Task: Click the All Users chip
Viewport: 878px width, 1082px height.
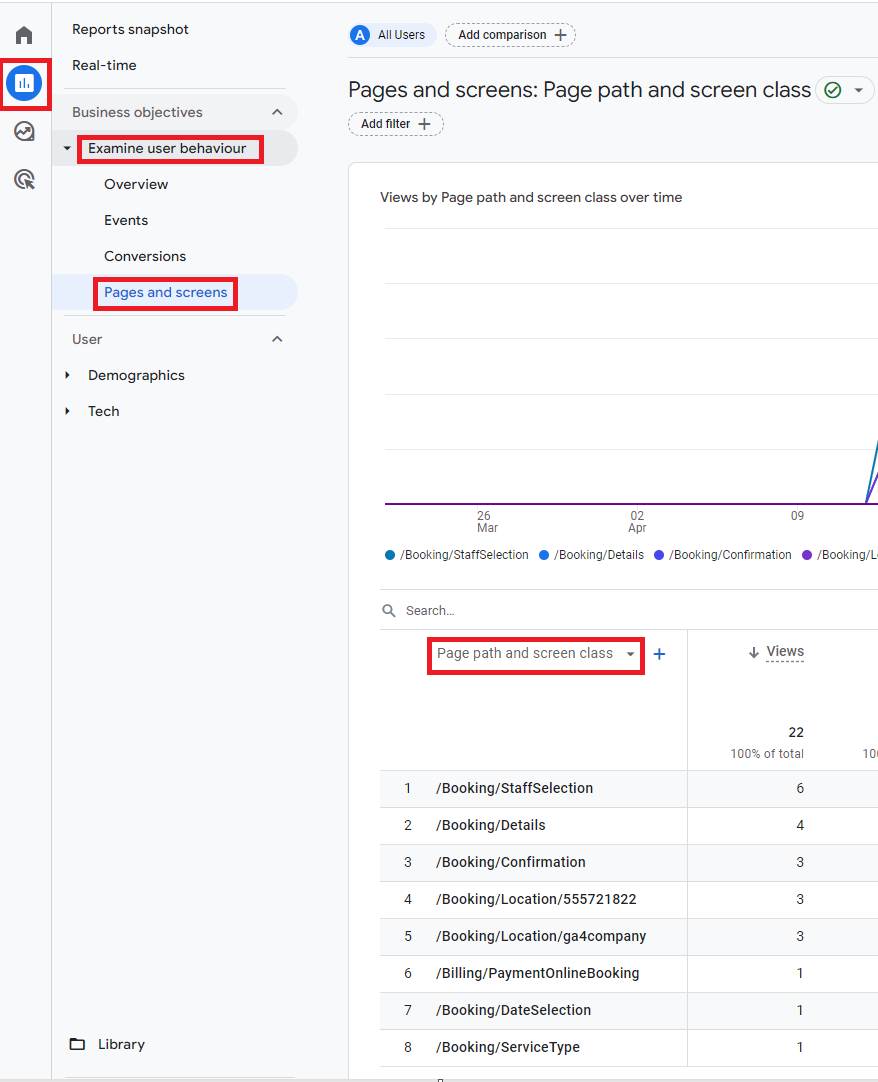Action: (x=393, y=35)
